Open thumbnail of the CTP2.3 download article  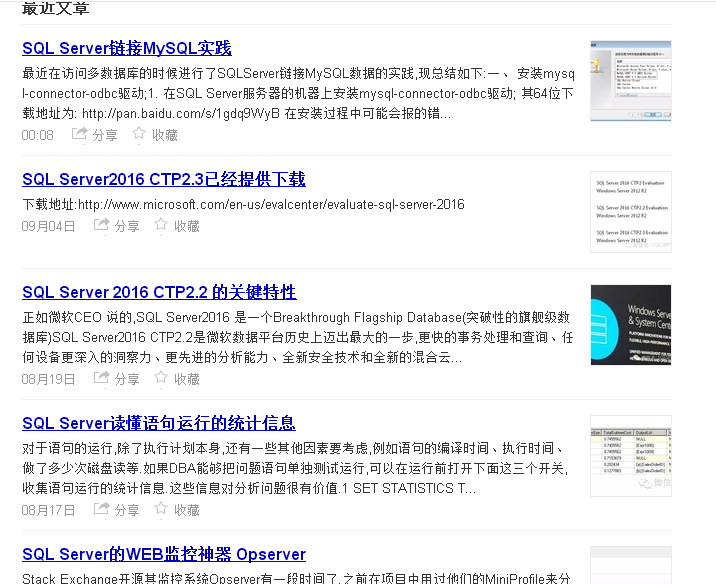pyautogui.click(x=631, y=212)
